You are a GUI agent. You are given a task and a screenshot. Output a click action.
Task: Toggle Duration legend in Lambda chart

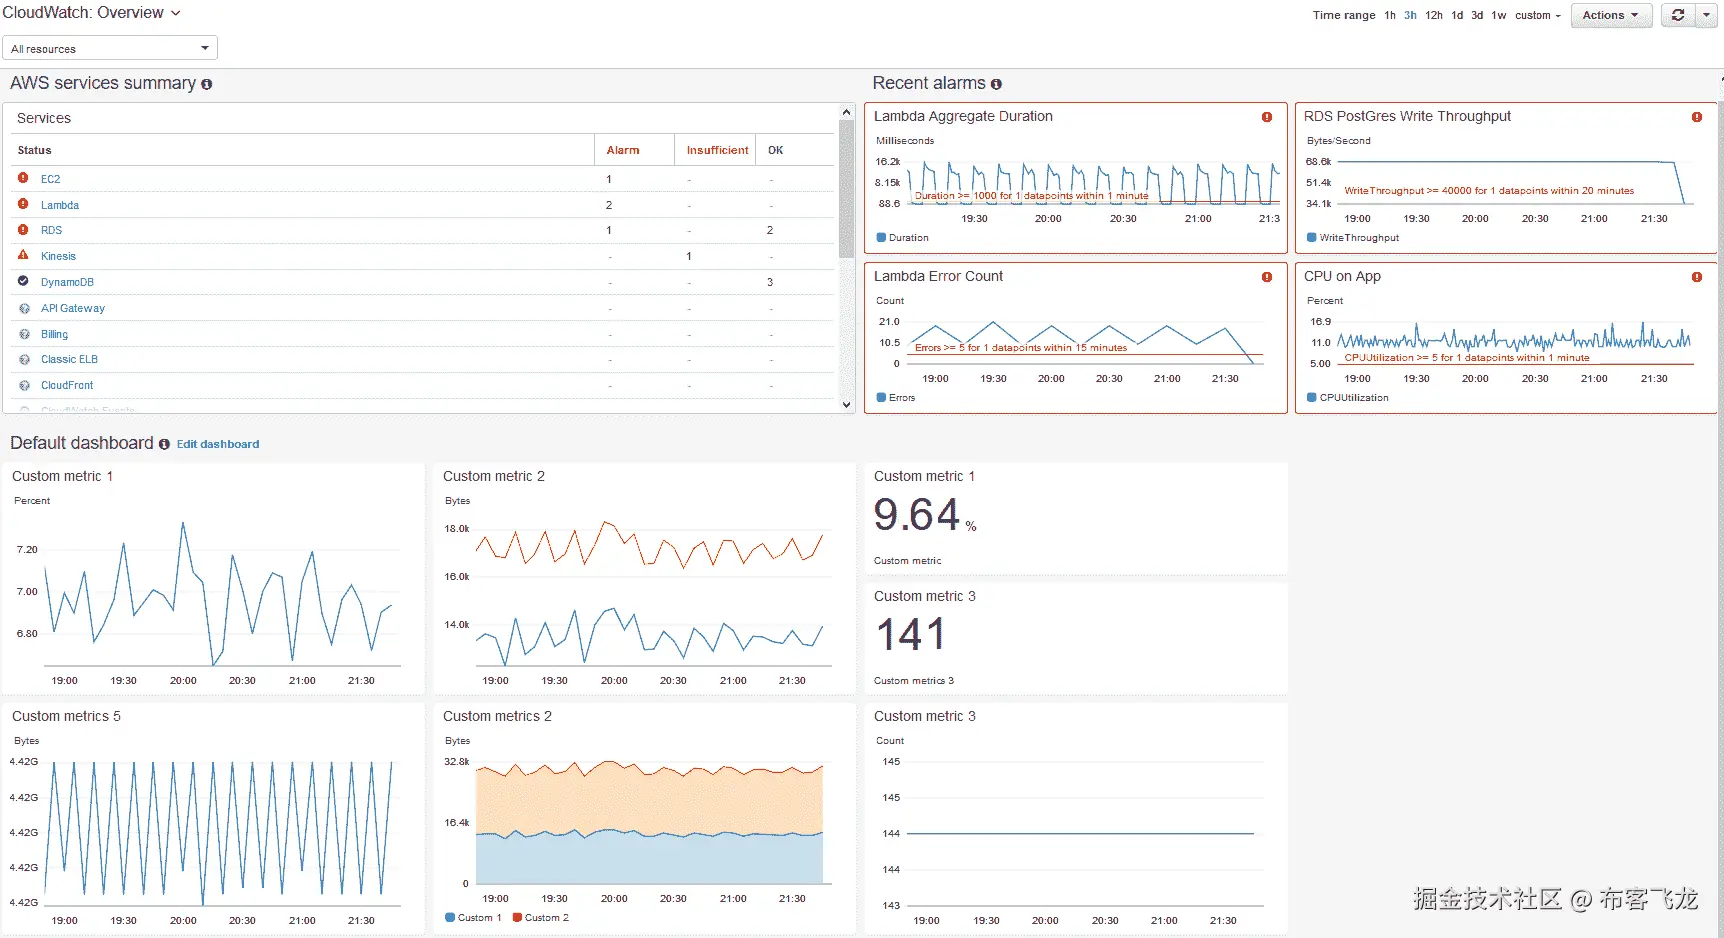tap(902, 238)
